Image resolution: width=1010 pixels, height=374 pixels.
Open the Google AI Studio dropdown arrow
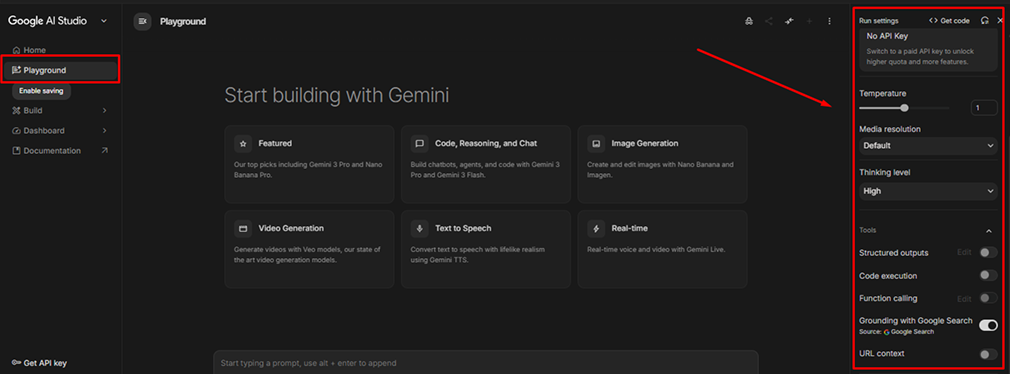click(104, 21)
